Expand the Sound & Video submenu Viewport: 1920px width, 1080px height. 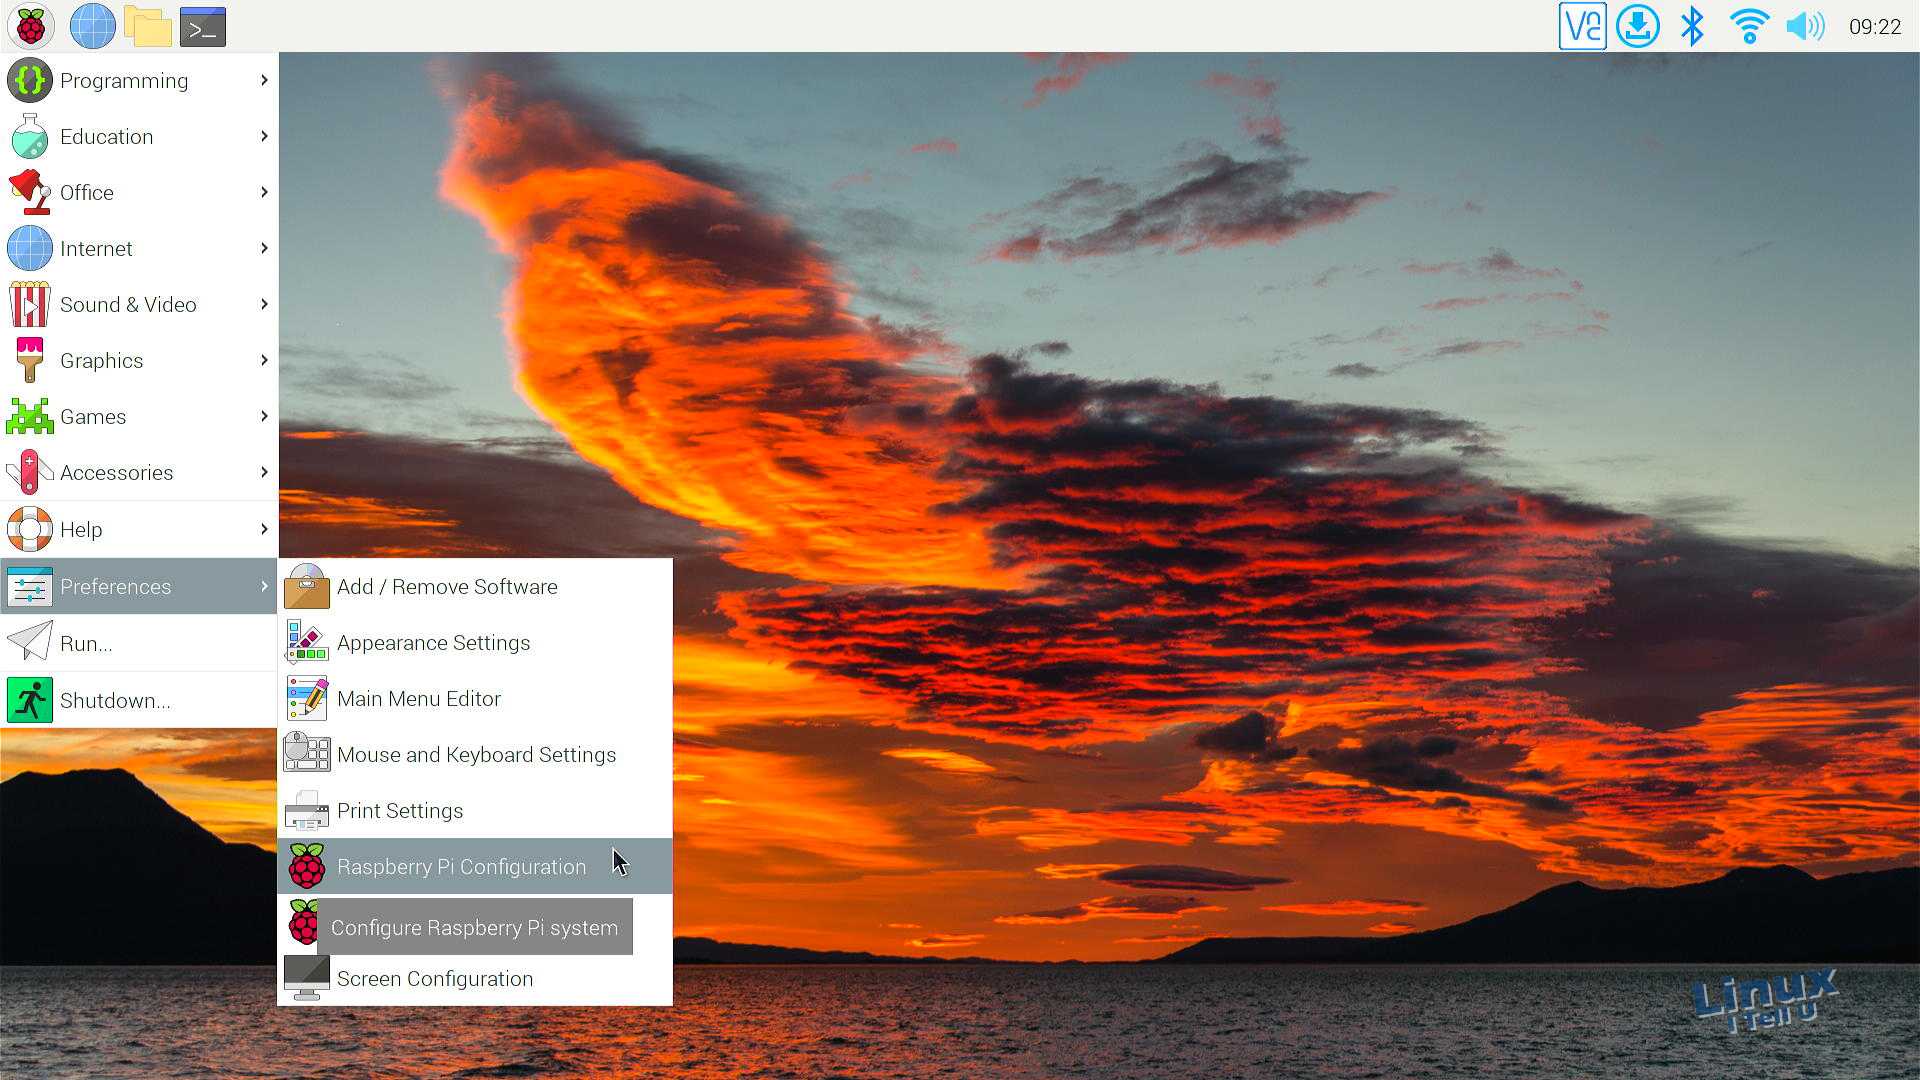pos(128,305)
